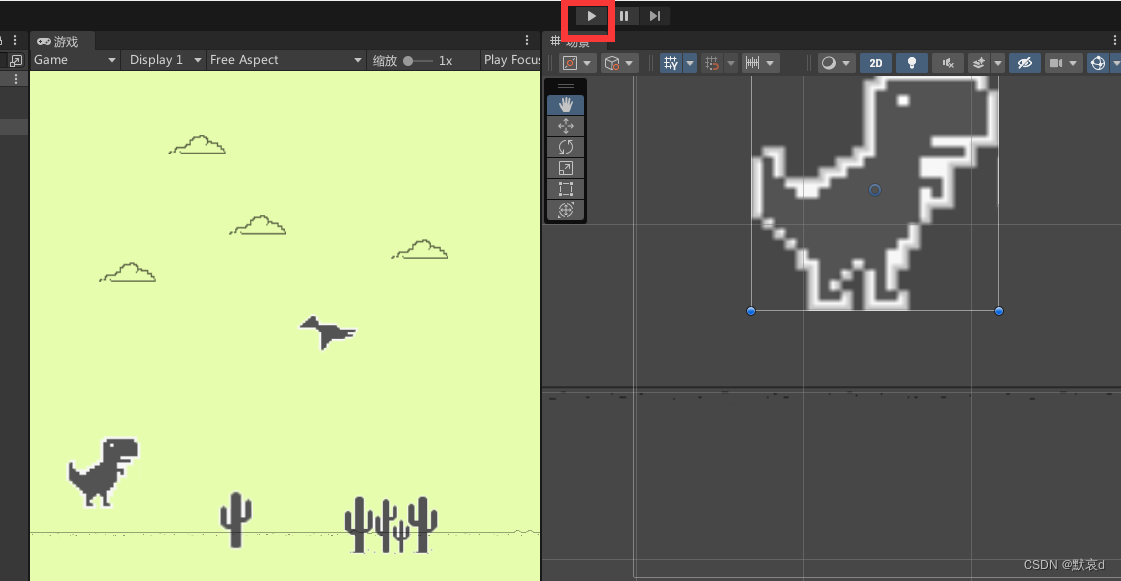The image size is (1121, 581).
Task: Start the game with the Play button
Action: [591, 16]
